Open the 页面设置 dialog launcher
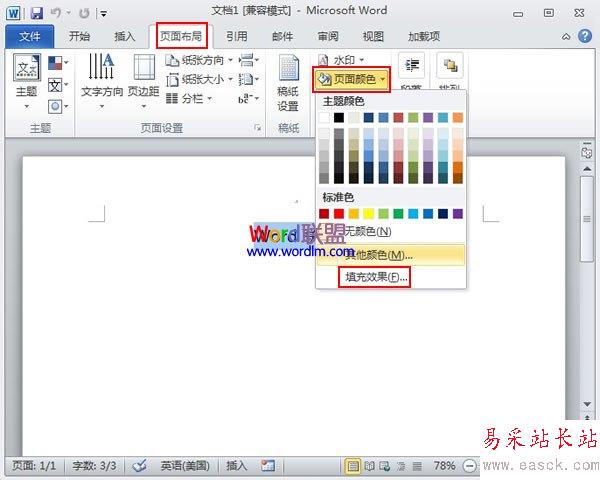 coord(258,128)
